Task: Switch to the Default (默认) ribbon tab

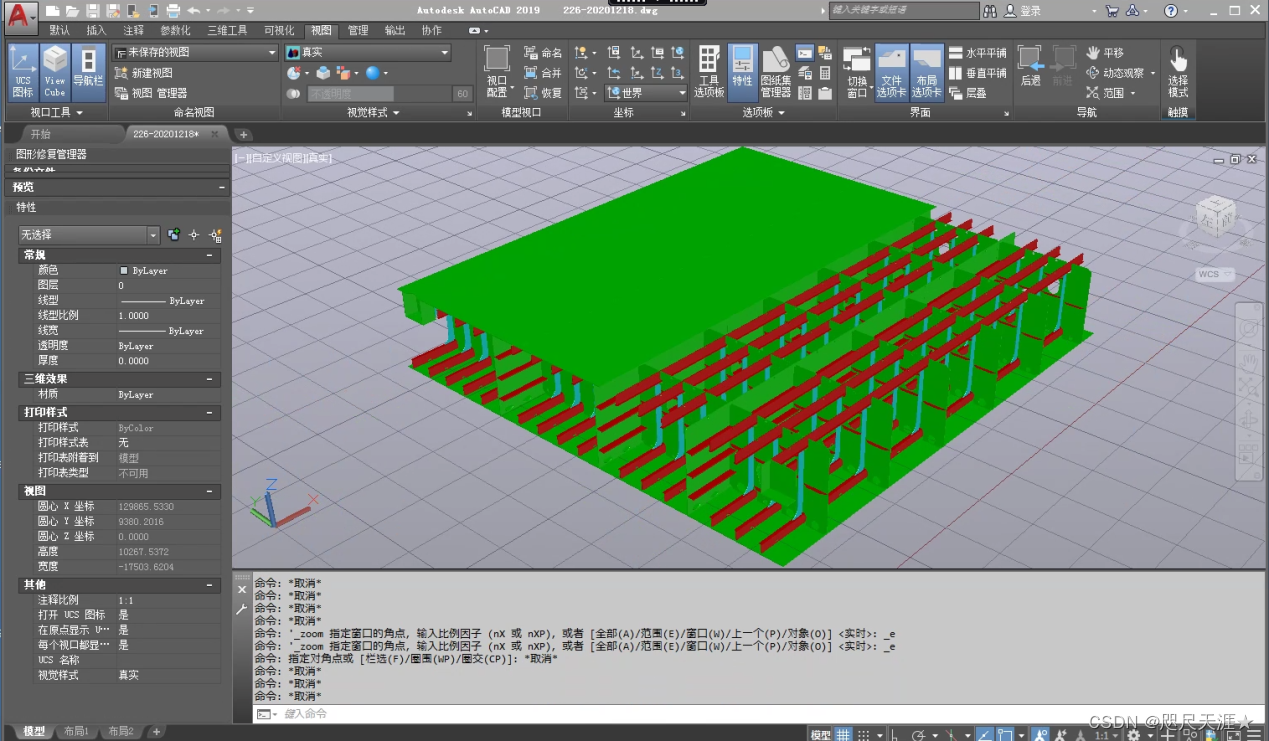Action: click(x=60, y=30)
